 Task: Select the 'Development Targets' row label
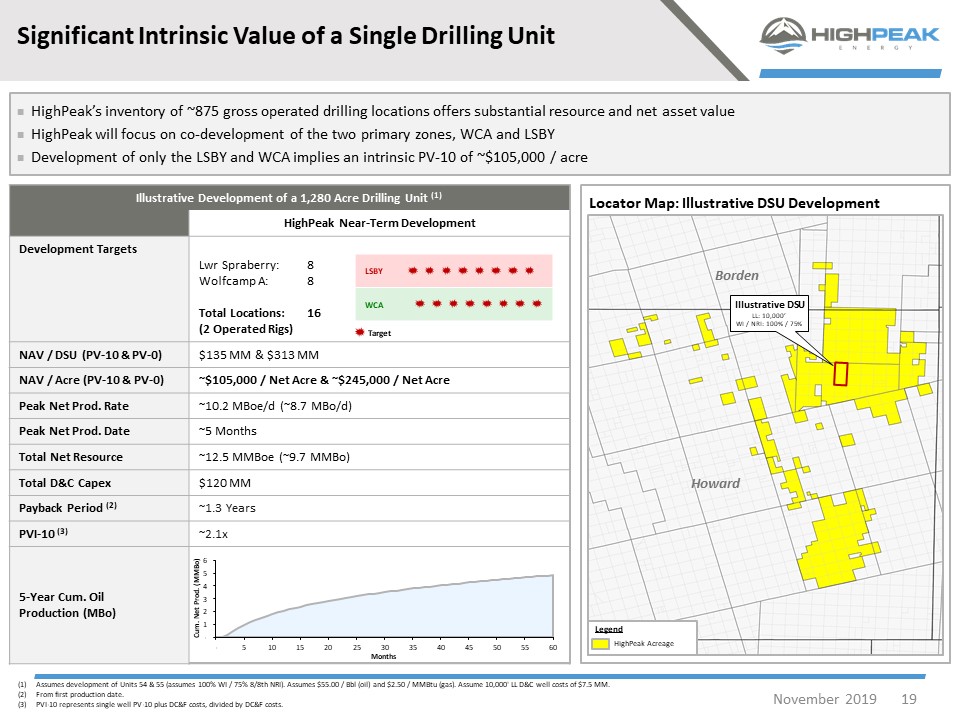click(78, 249)
